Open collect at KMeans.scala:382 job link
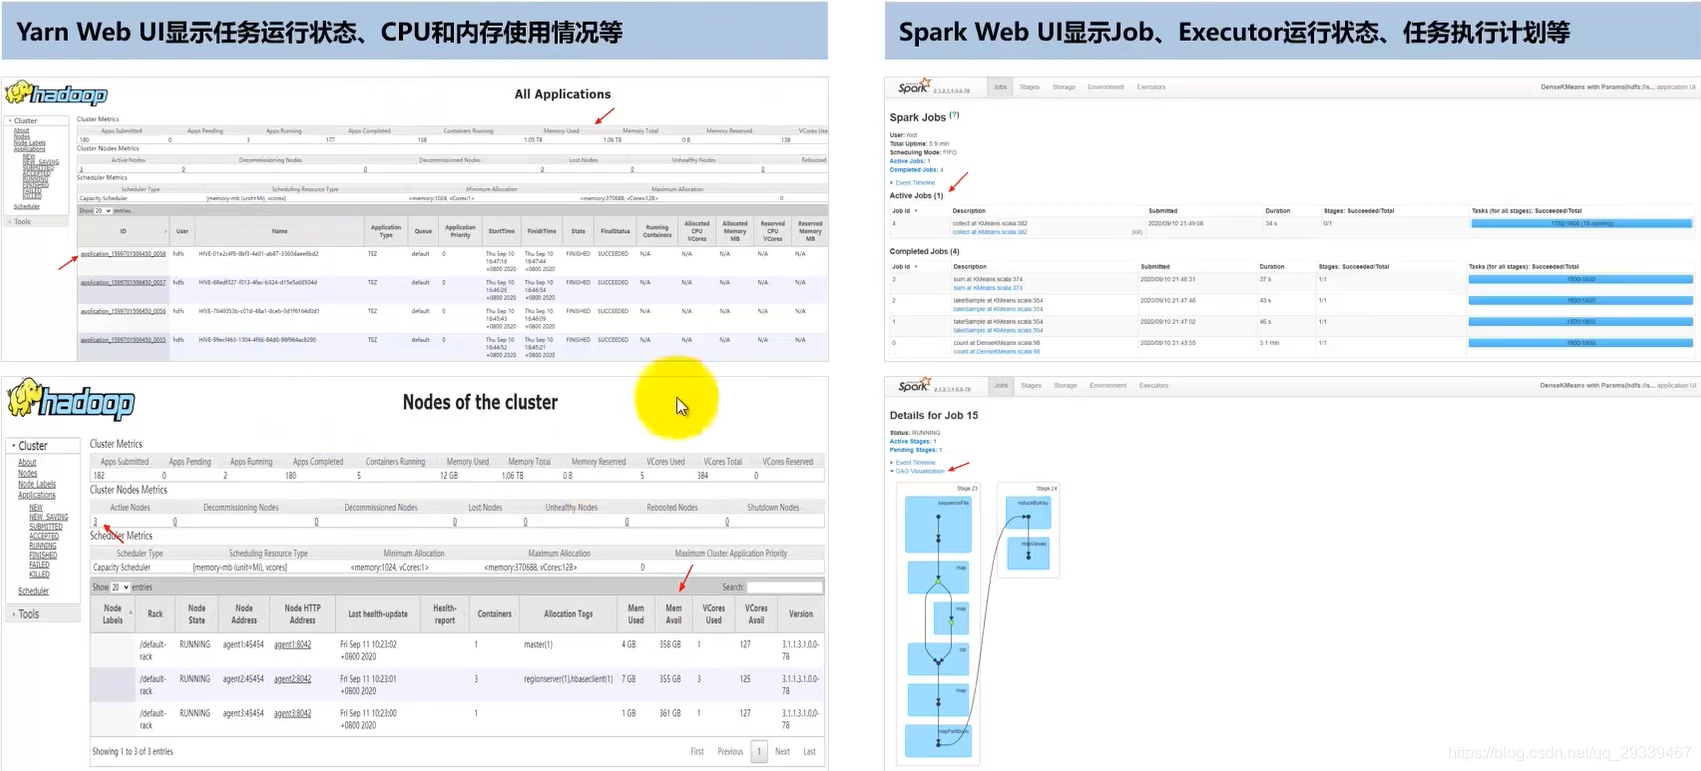 990,232
